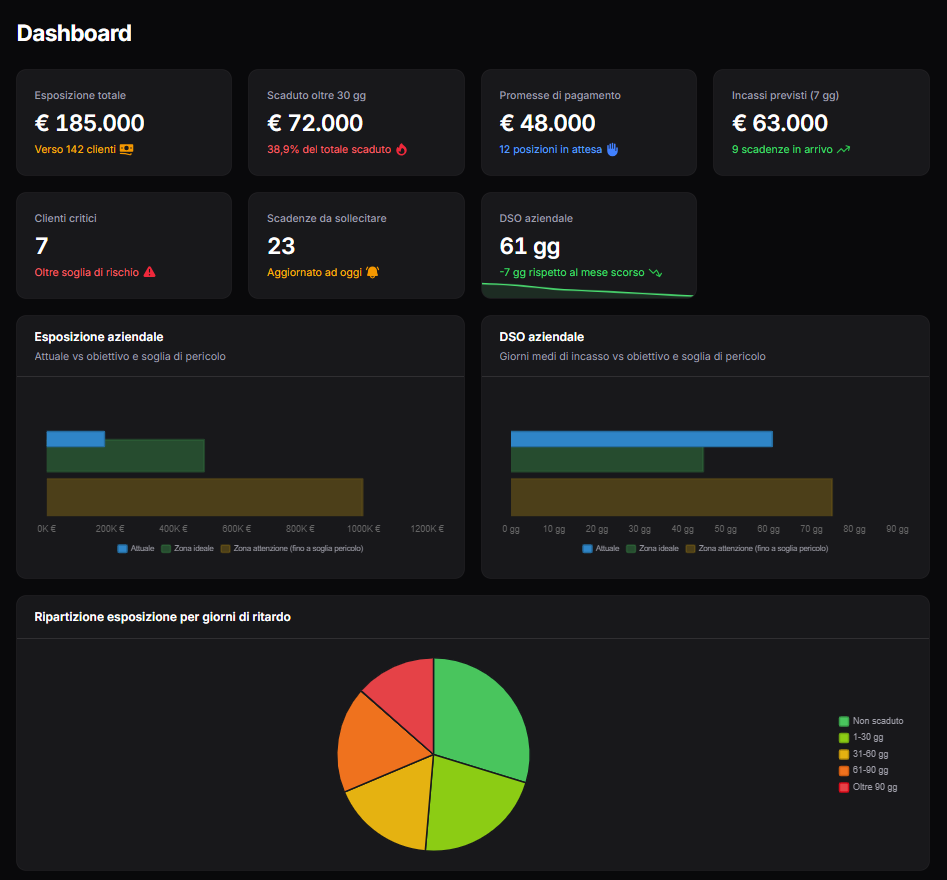Toggle Zona attenzione legend swatch in Esposizione aziendale chart

[x=225, y=548]
